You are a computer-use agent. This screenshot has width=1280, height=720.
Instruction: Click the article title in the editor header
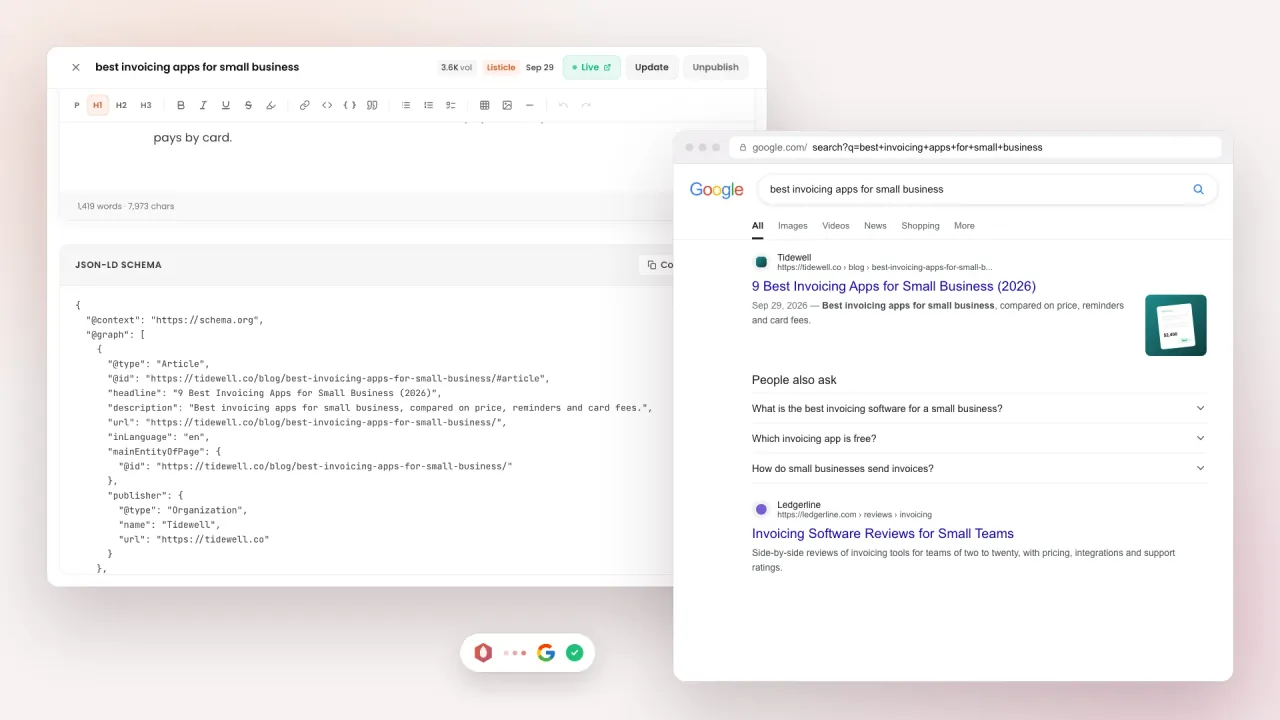coord(197,67)
